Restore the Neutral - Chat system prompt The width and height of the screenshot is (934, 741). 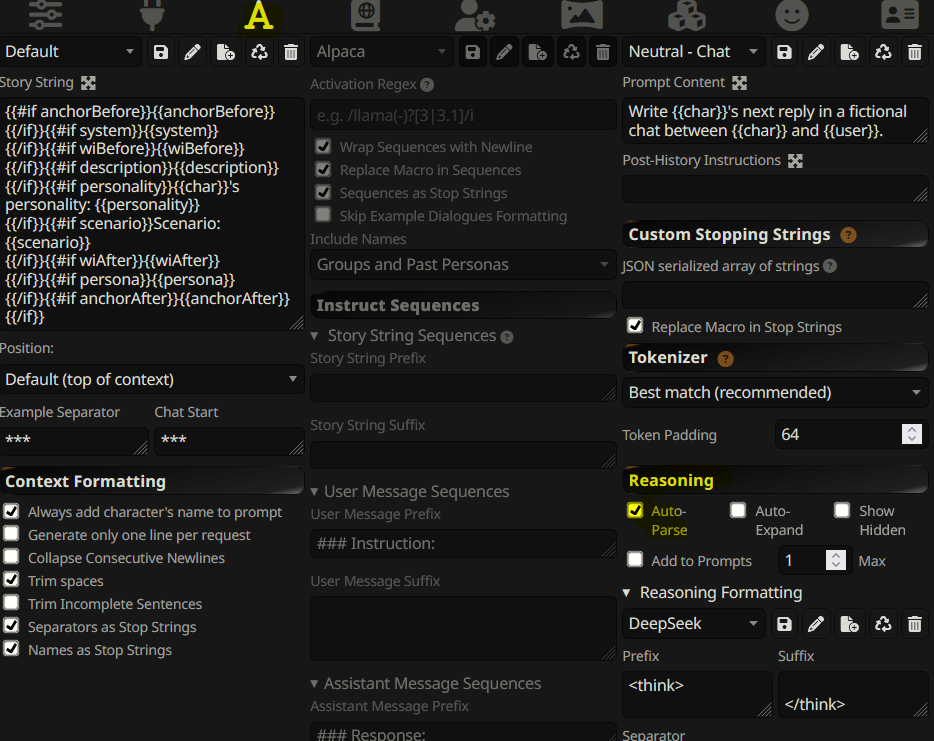[x=883, y=52]
